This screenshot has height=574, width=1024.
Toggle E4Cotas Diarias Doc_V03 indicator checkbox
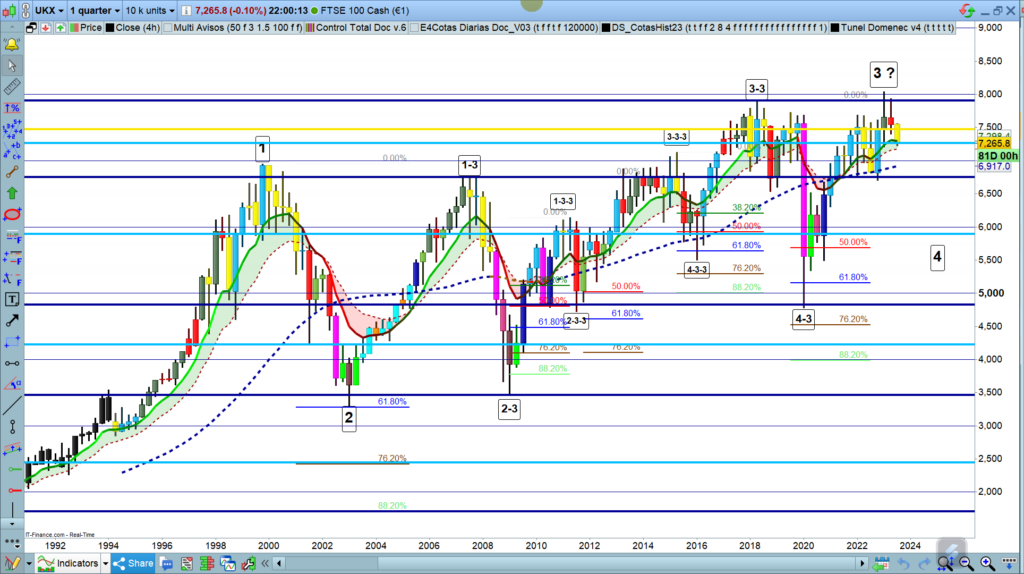[x=415, y=29]
